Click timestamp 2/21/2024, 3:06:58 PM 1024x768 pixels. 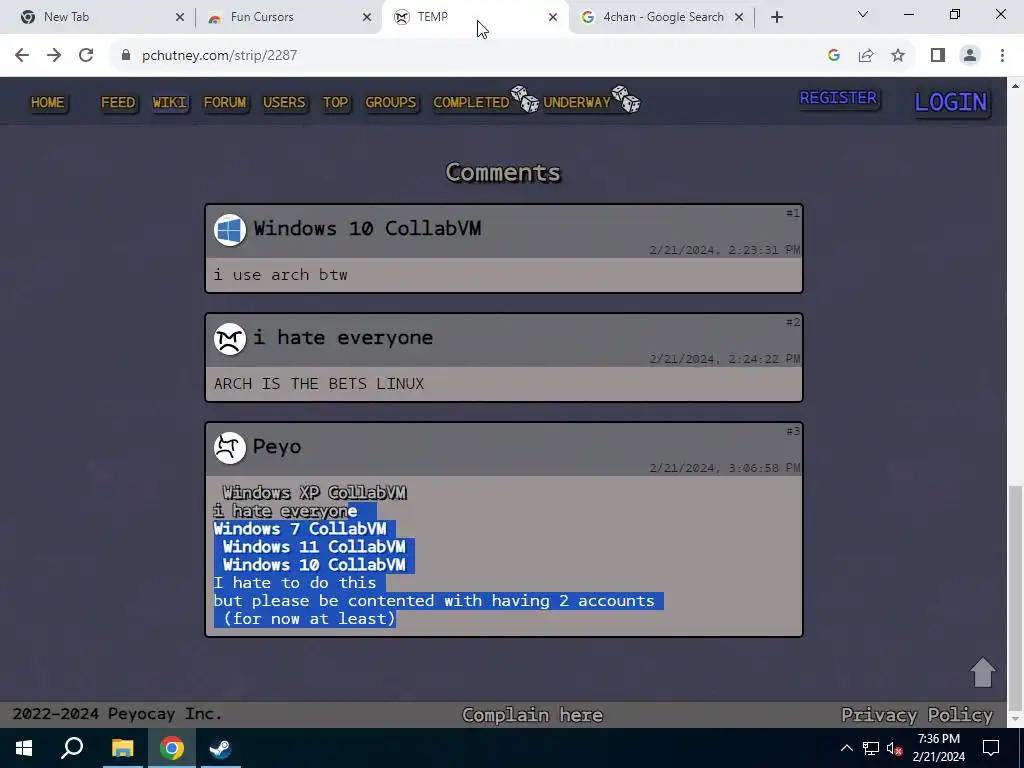pyautogui.click(x=724, y=468)
